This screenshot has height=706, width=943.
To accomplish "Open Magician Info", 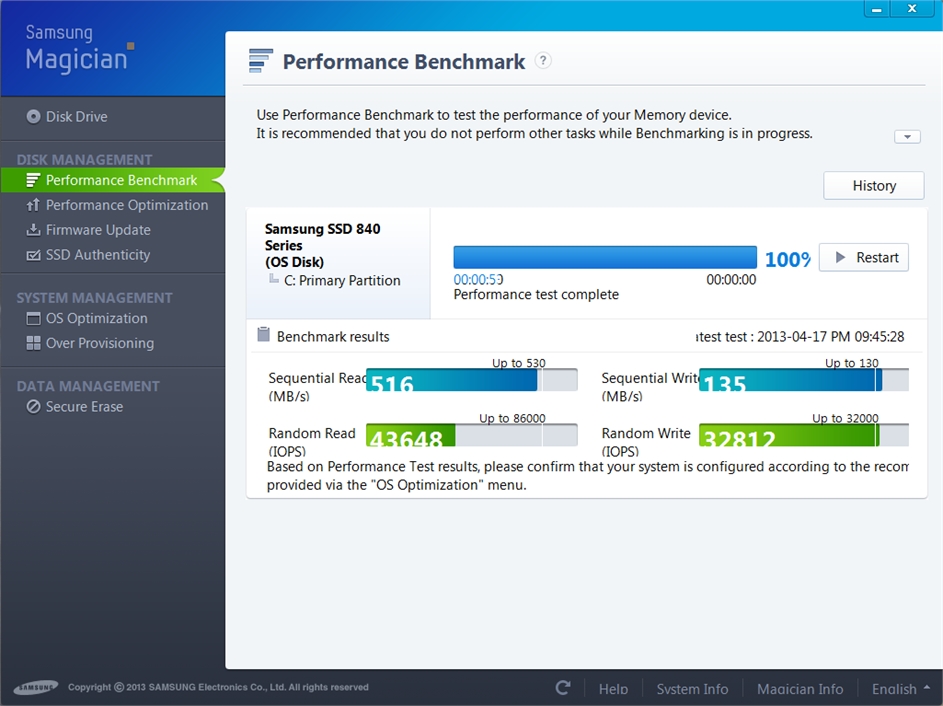I will pyautogui.click(x=799, y=689).
